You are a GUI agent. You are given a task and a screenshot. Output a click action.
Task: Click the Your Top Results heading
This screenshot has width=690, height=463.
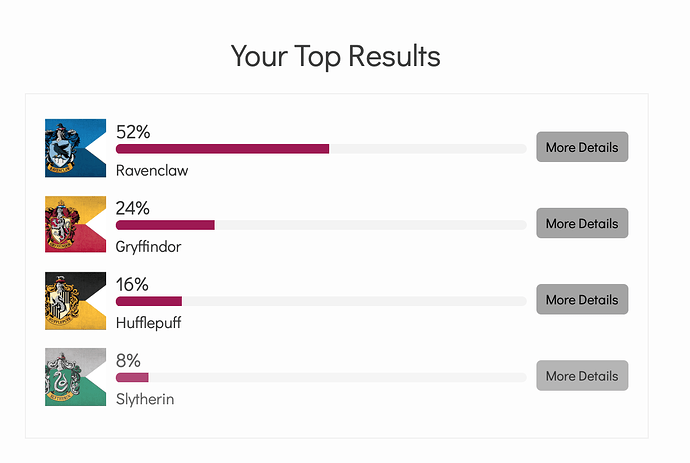click(x=336, y=56)
